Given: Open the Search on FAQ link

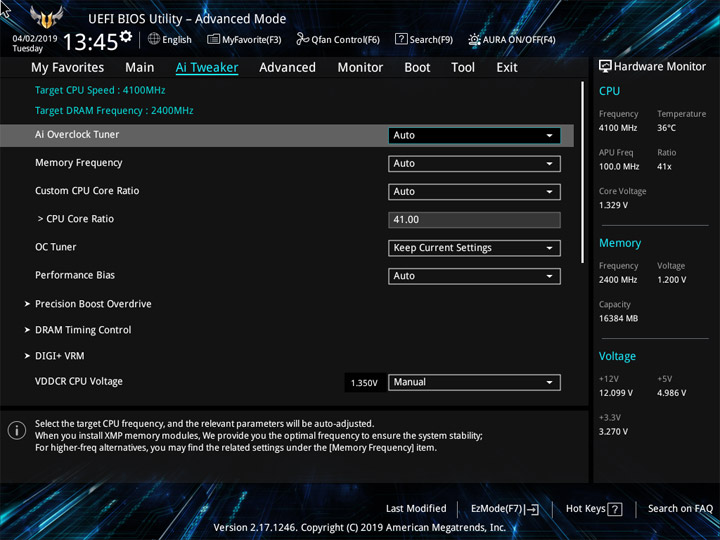Looking at the screenshot, I should coord(680,509).
